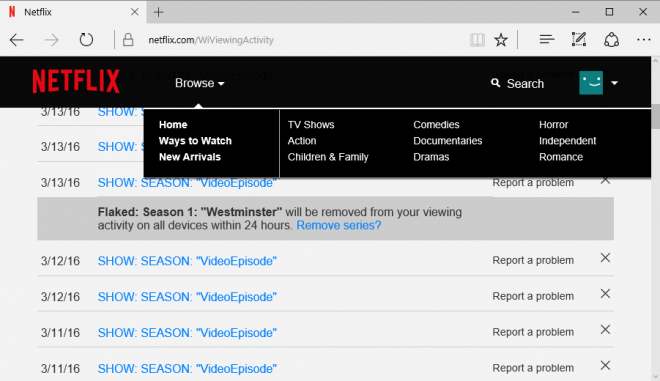The image size is (660, 381).
Task: Select the Netflix tab
Action: pos(73,12)
